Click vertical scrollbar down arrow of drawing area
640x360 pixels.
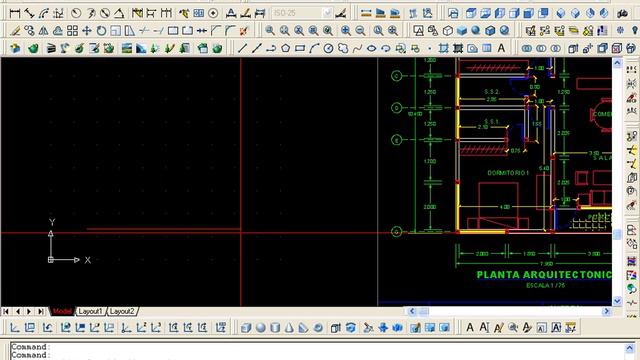click(617, 301)
